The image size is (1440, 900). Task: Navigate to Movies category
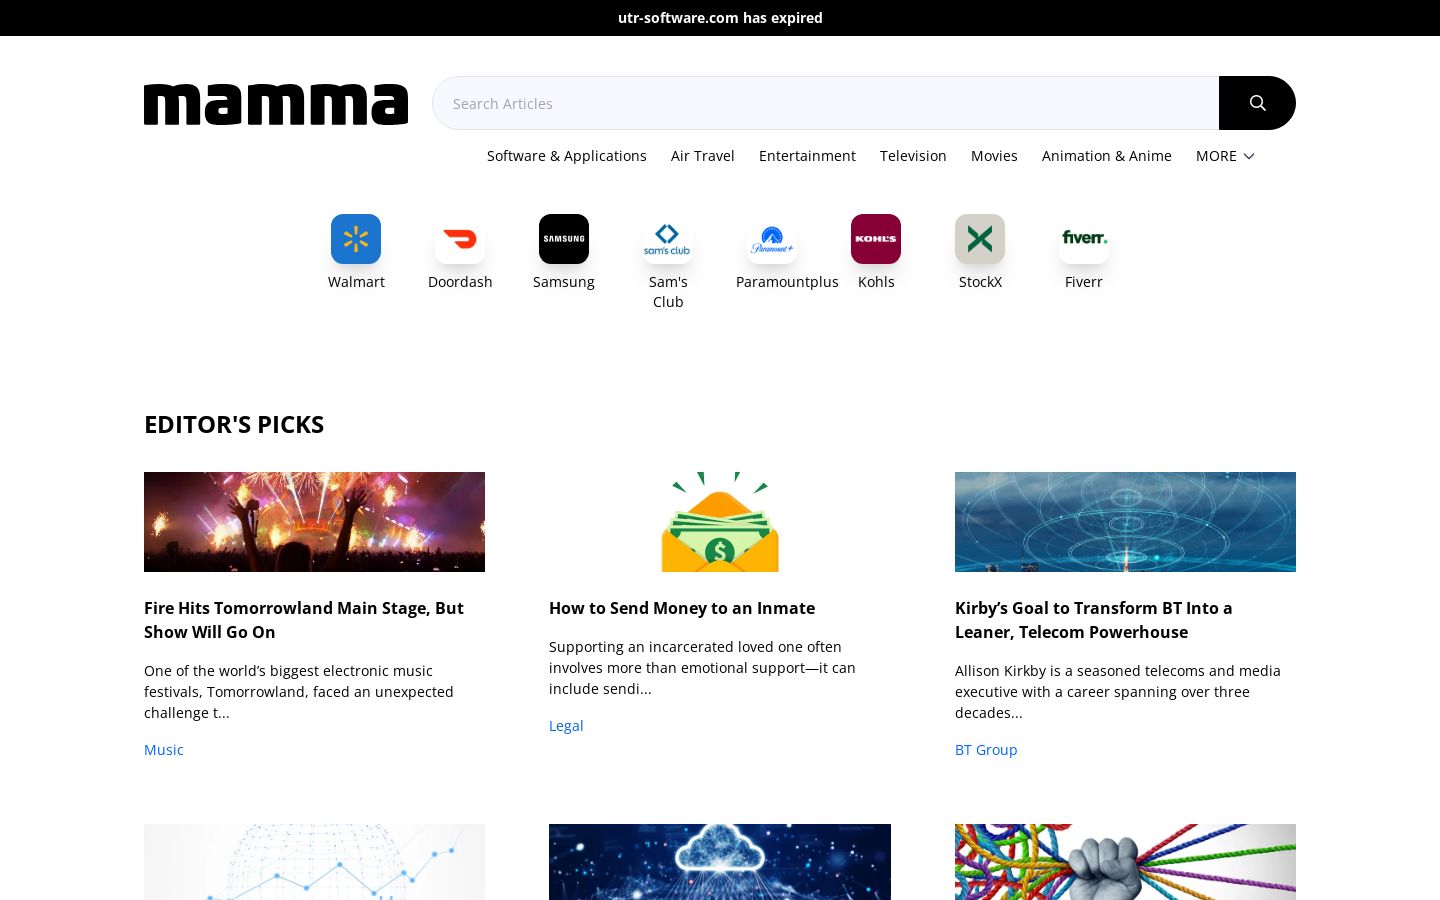point(994,156)
